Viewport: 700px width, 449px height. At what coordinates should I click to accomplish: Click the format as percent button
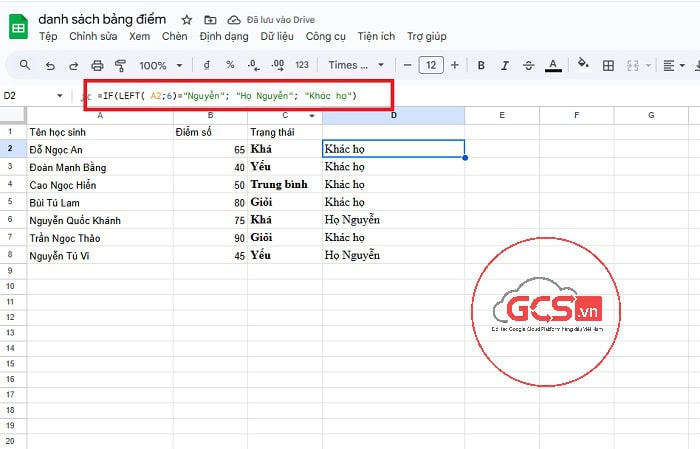229,66
